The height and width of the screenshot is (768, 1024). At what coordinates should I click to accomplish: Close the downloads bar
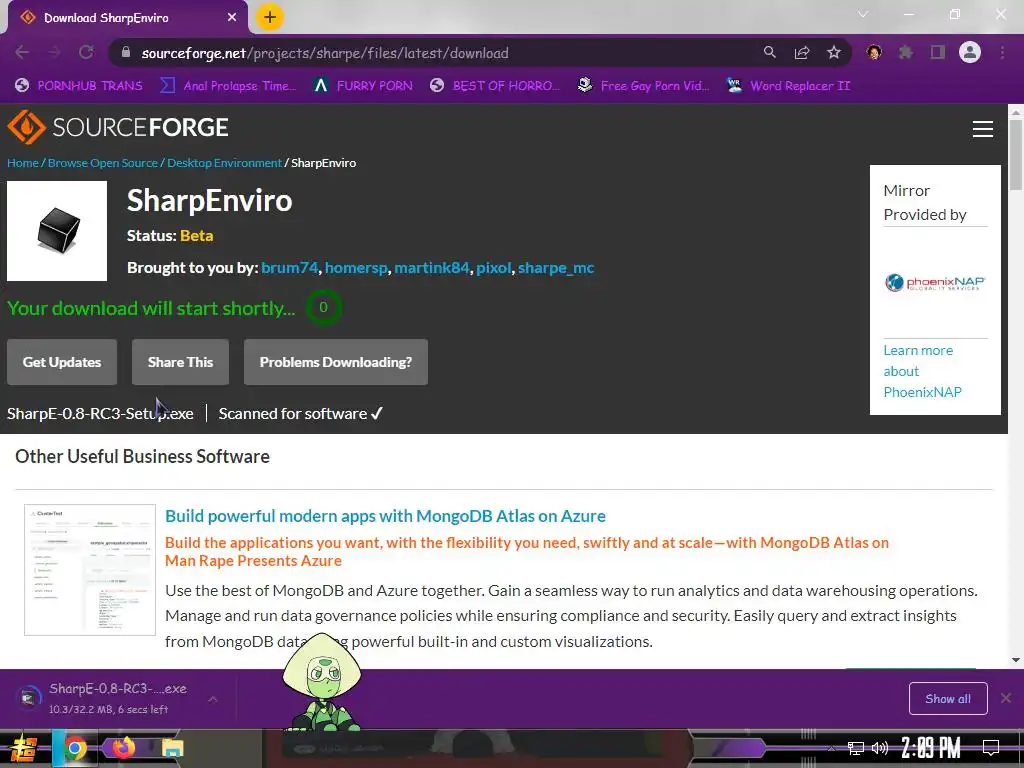tap(1006, 698)
